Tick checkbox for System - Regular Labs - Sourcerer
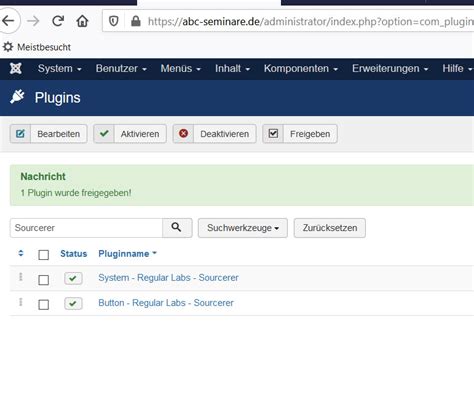 point(44,280)
